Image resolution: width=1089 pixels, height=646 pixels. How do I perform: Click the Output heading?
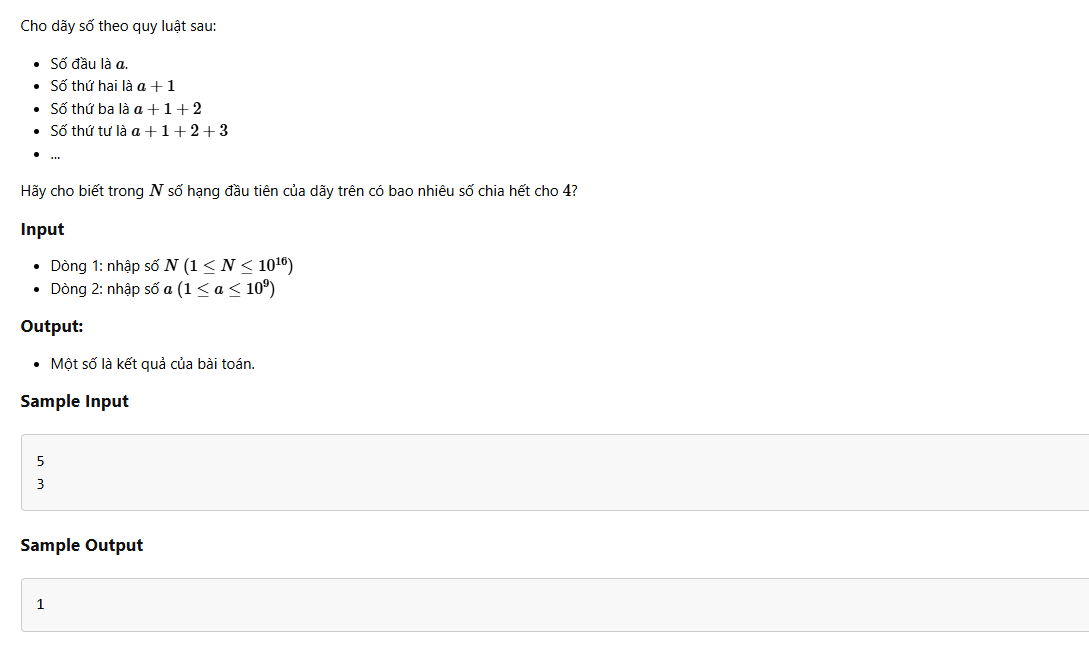tap(52, 326)
